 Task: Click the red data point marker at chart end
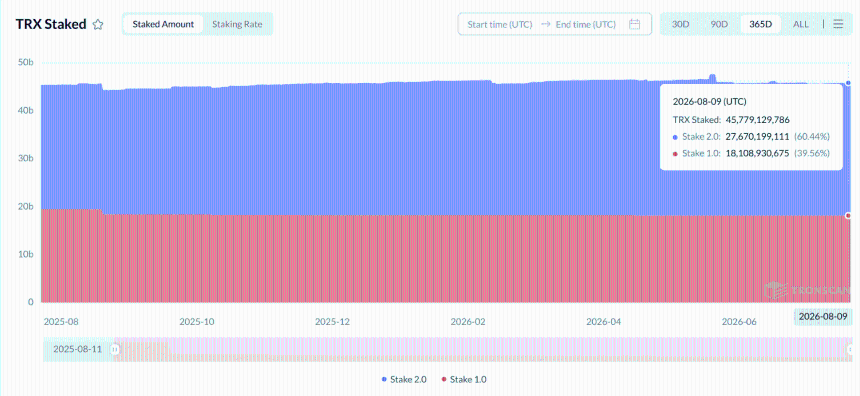(x=848, y=215)
